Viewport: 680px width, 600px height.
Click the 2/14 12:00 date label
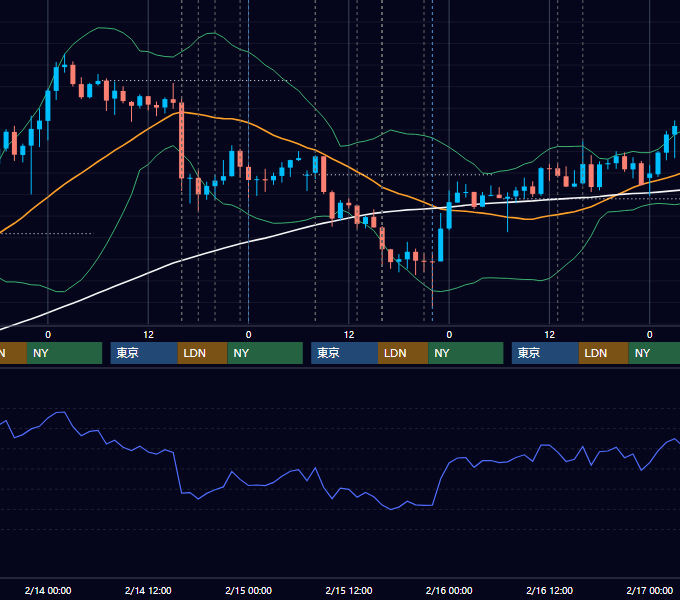point(148,590)
